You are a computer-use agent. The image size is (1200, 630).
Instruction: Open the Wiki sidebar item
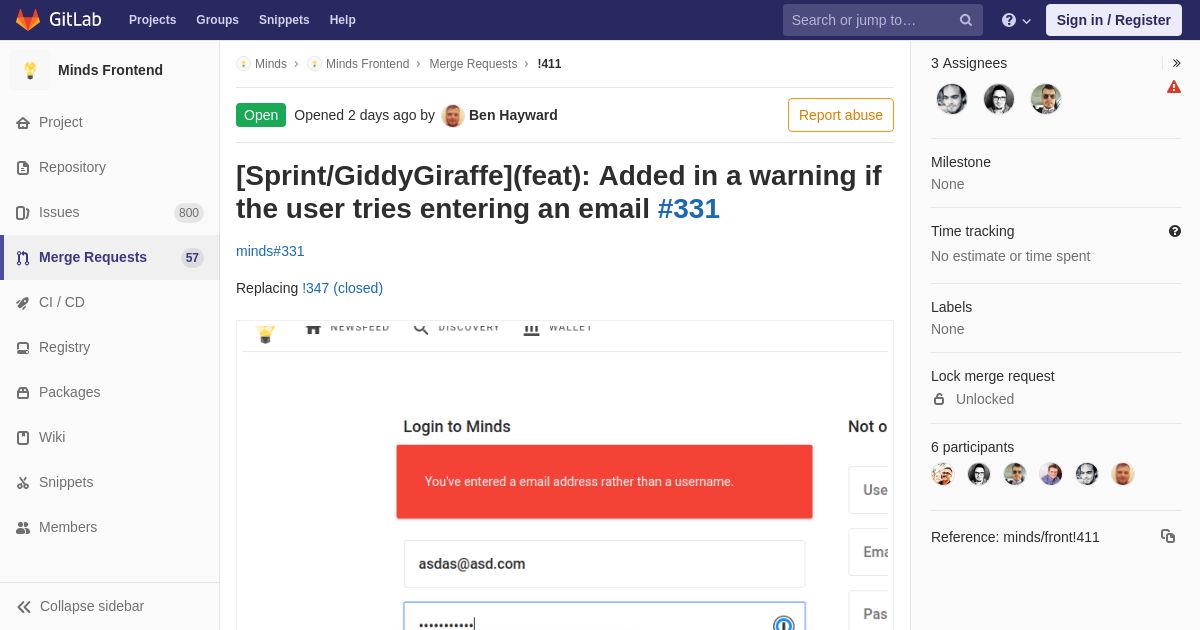(x=110, y=437)
